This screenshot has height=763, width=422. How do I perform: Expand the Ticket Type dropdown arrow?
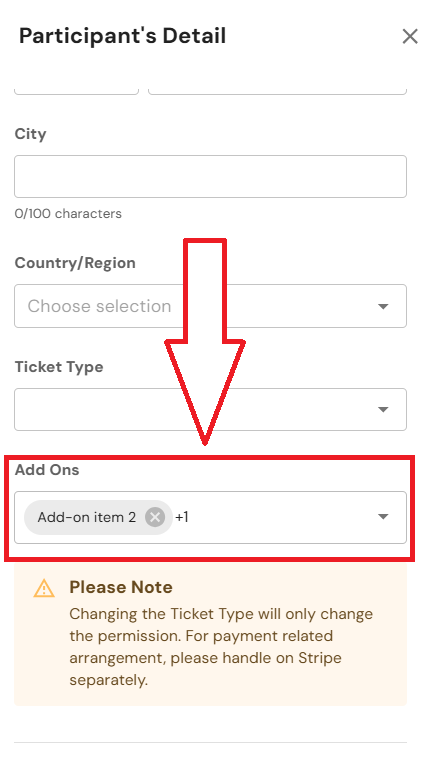pos(383,410)
